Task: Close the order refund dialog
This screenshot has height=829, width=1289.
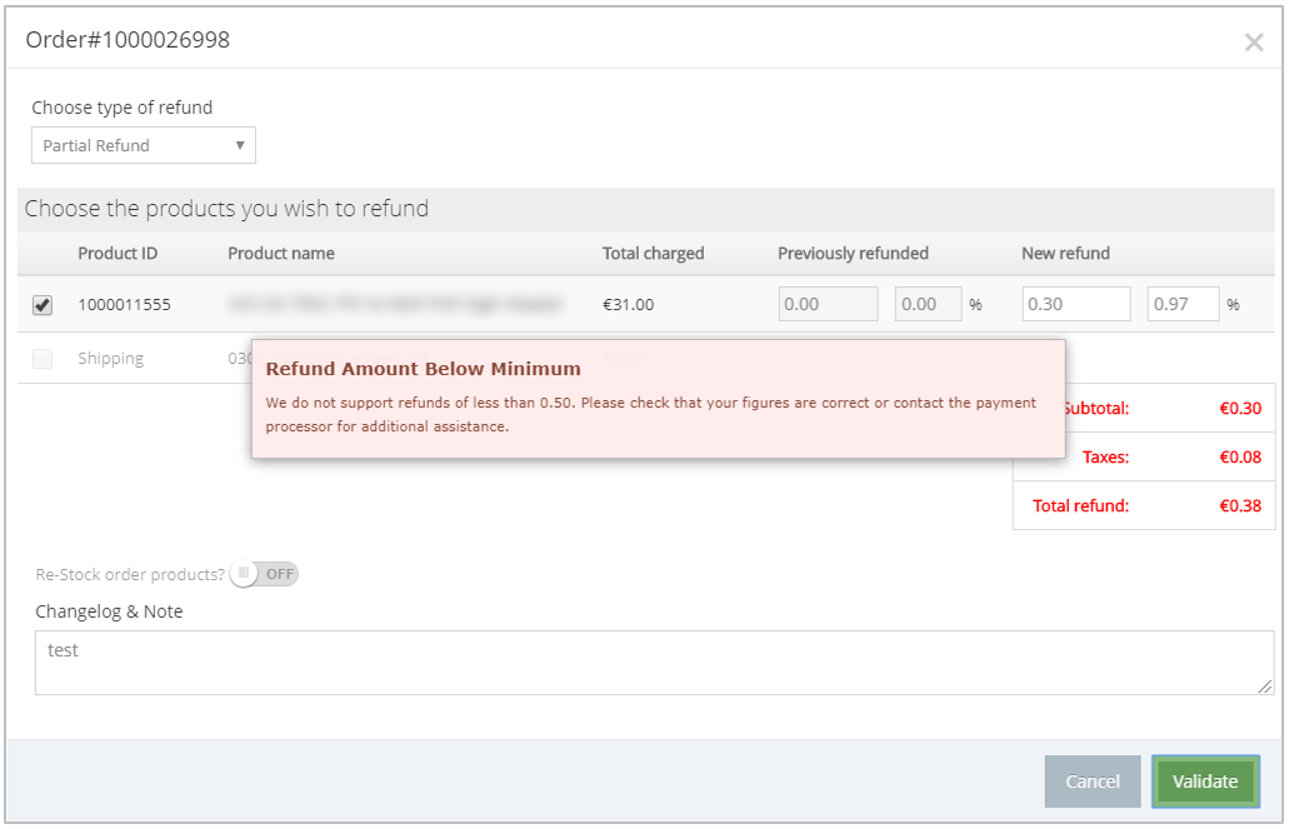Action: (x=1253, y=42)
